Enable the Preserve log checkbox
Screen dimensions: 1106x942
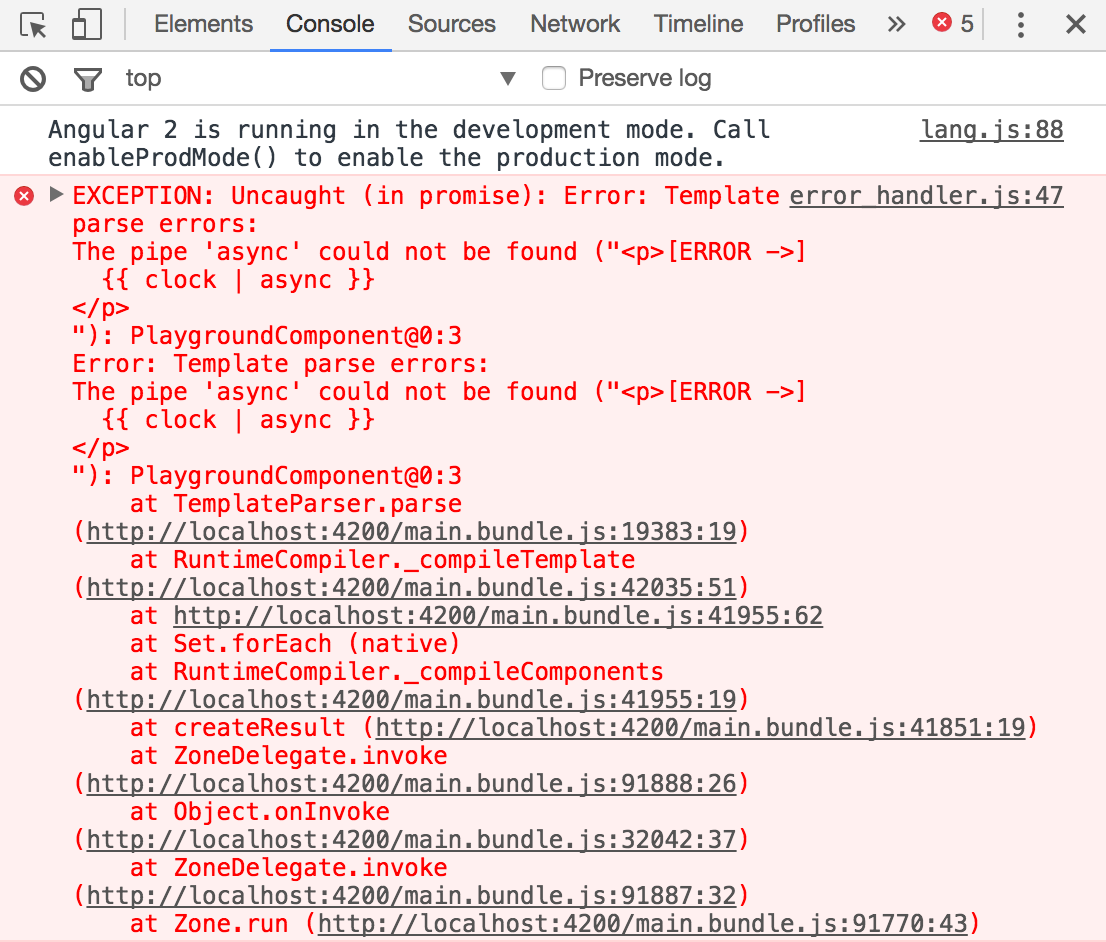[x=554, y=78]
